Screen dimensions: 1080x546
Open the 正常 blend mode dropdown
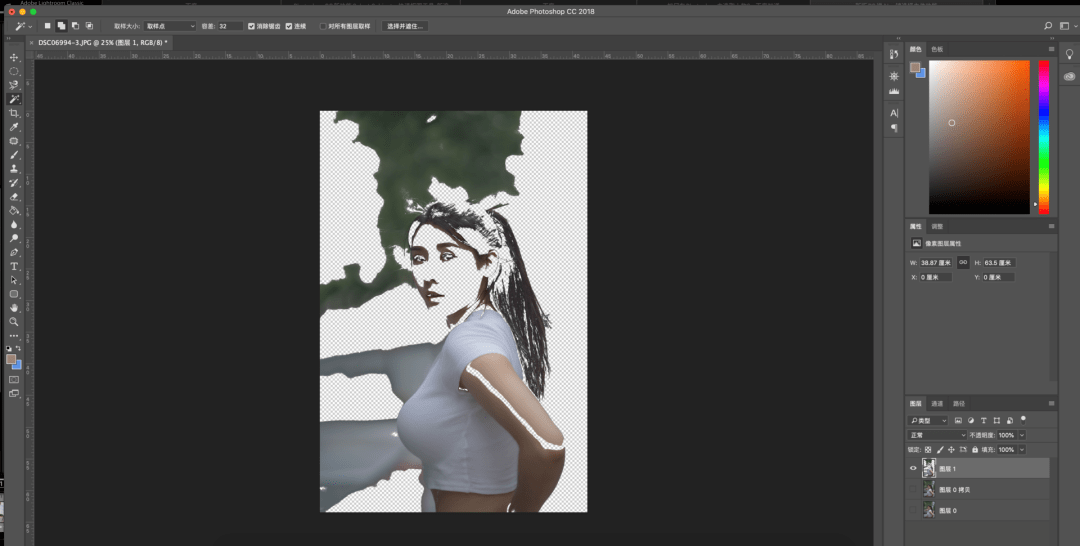937,436
